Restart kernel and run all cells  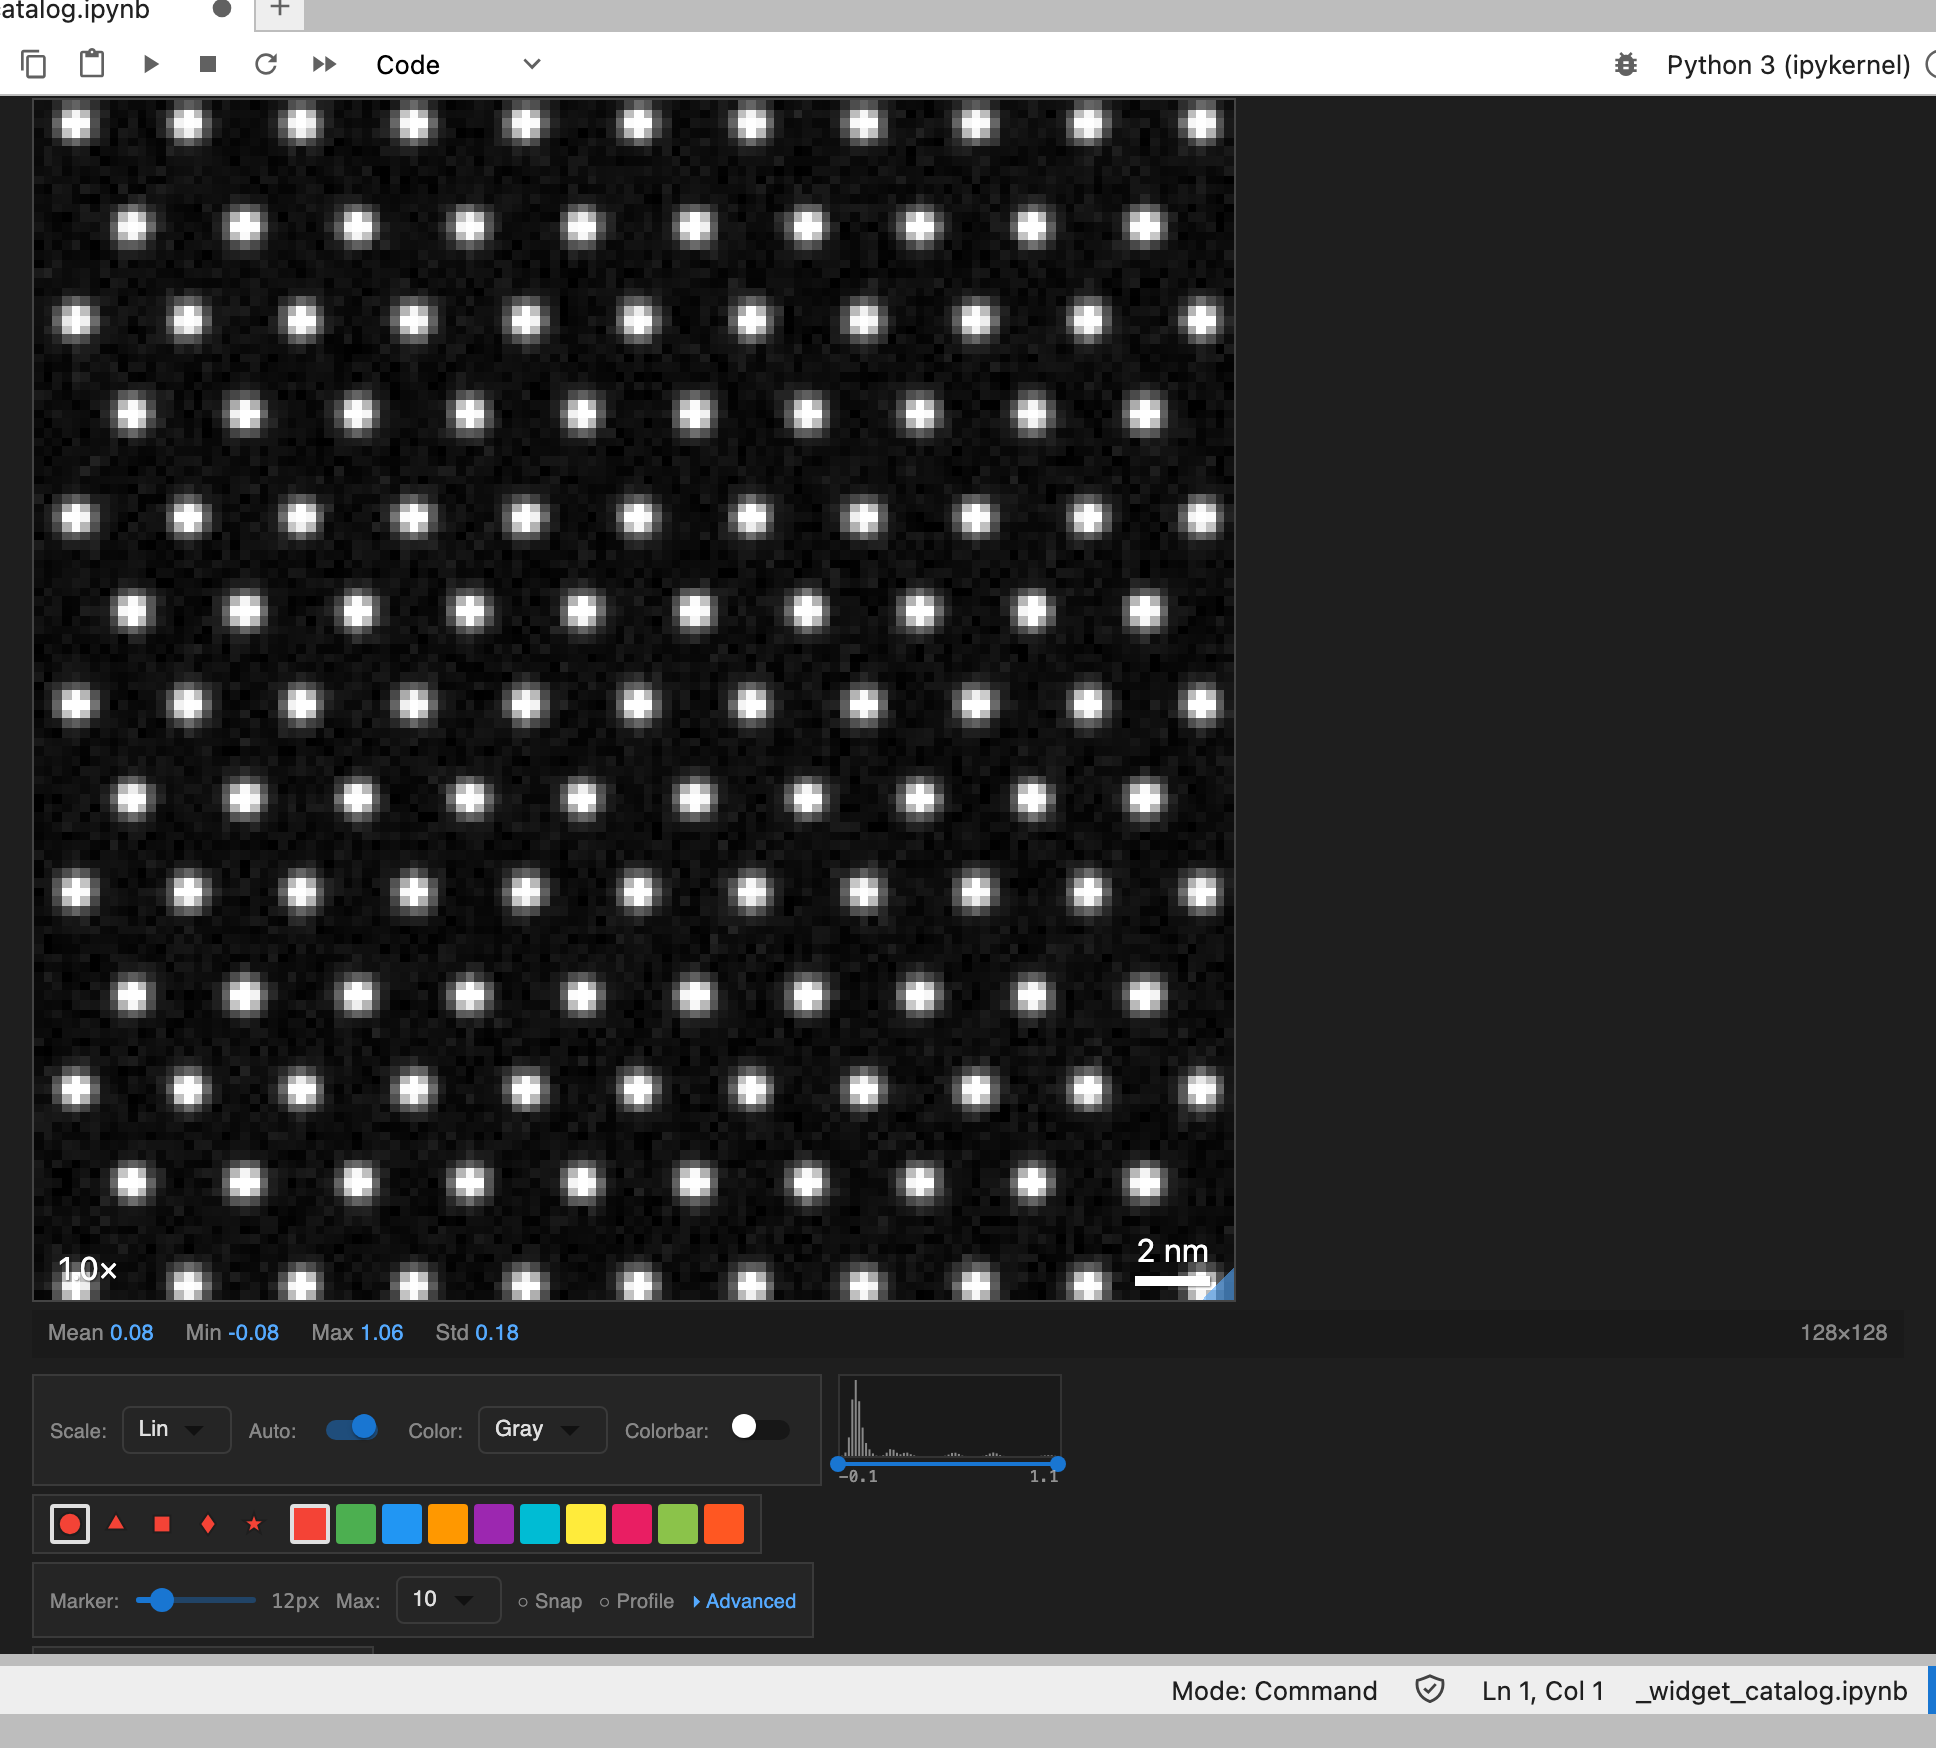[324, 64]
